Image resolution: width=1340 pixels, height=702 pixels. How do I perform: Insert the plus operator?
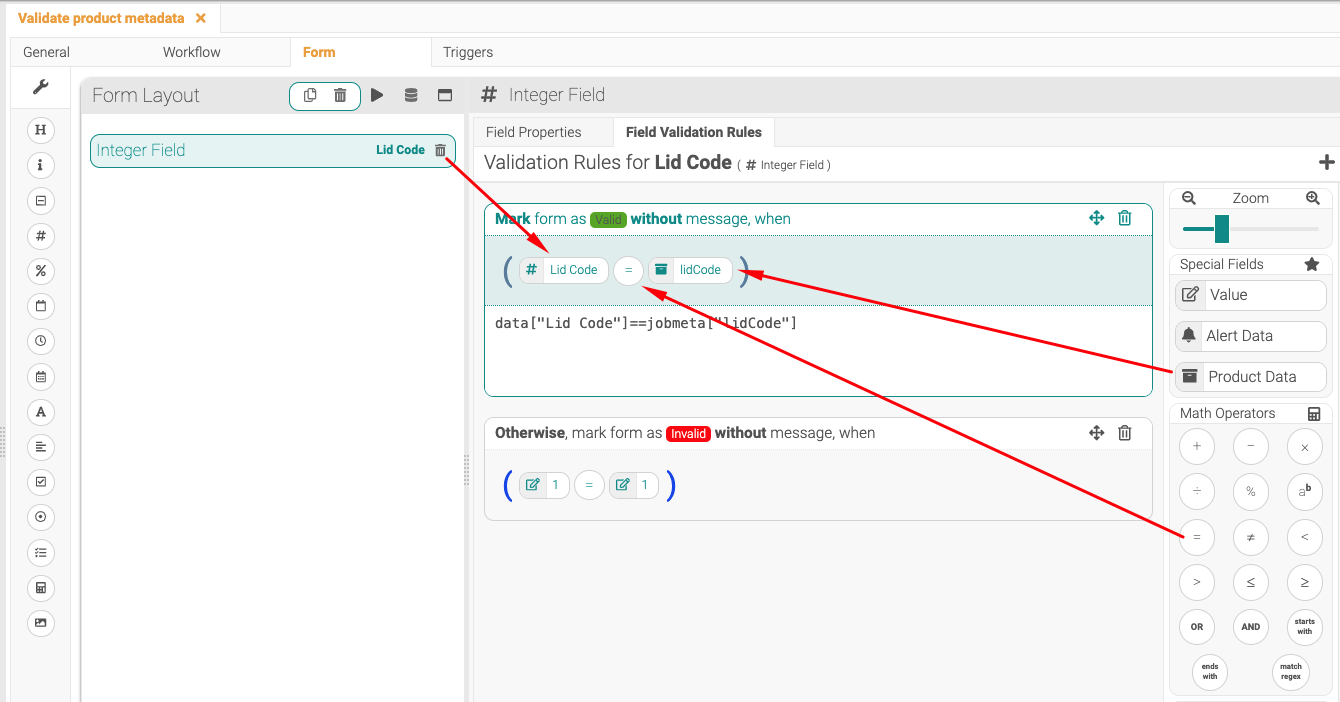point(1197,447)
